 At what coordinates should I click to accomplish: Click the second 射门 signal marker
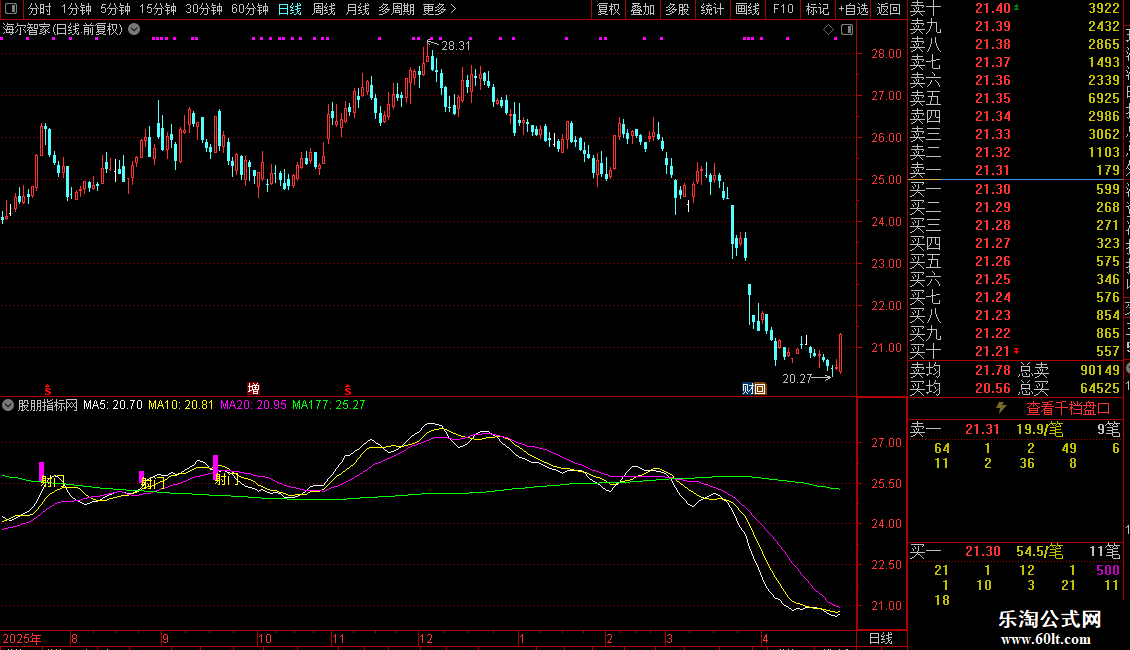coord(153,483)
